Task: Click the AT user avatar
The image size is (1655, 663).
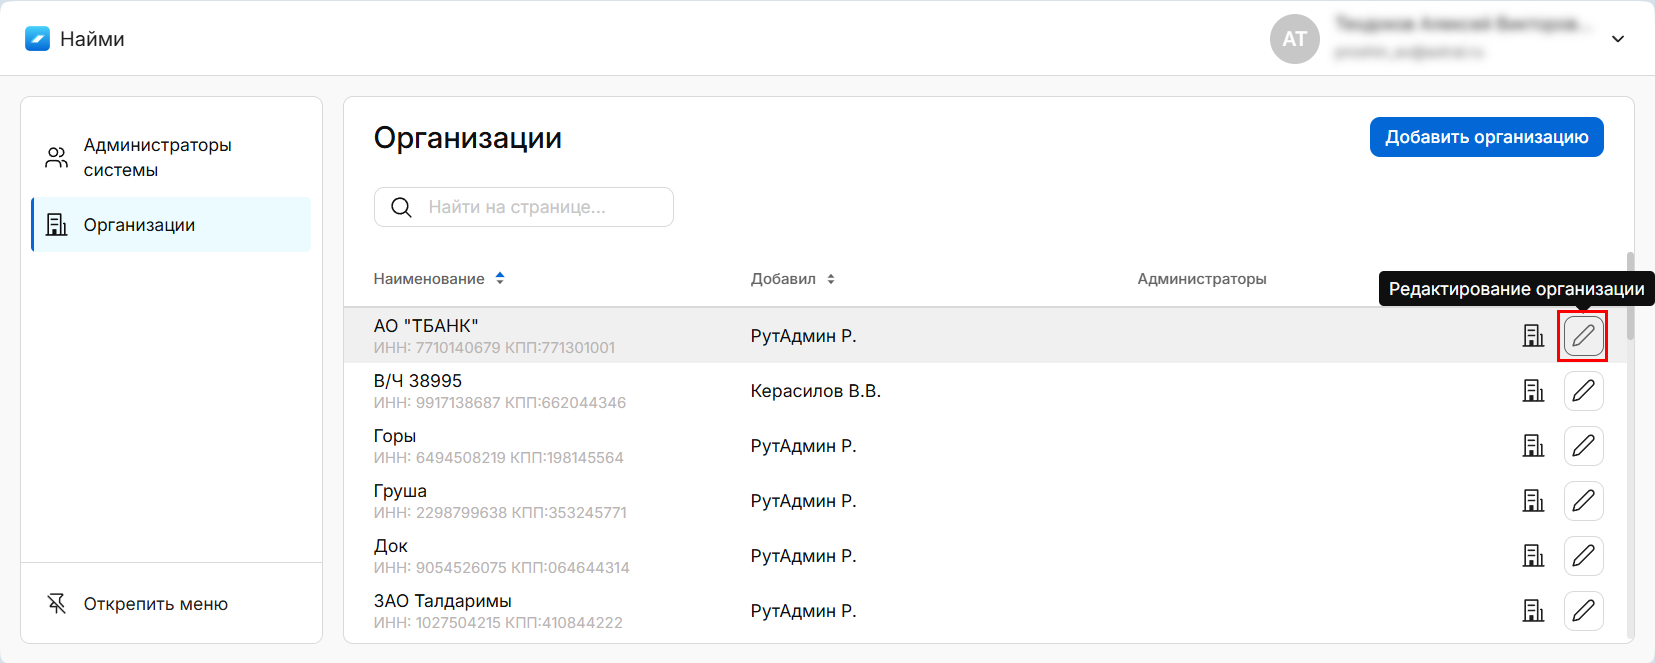Action: [x=1294, y=39]
